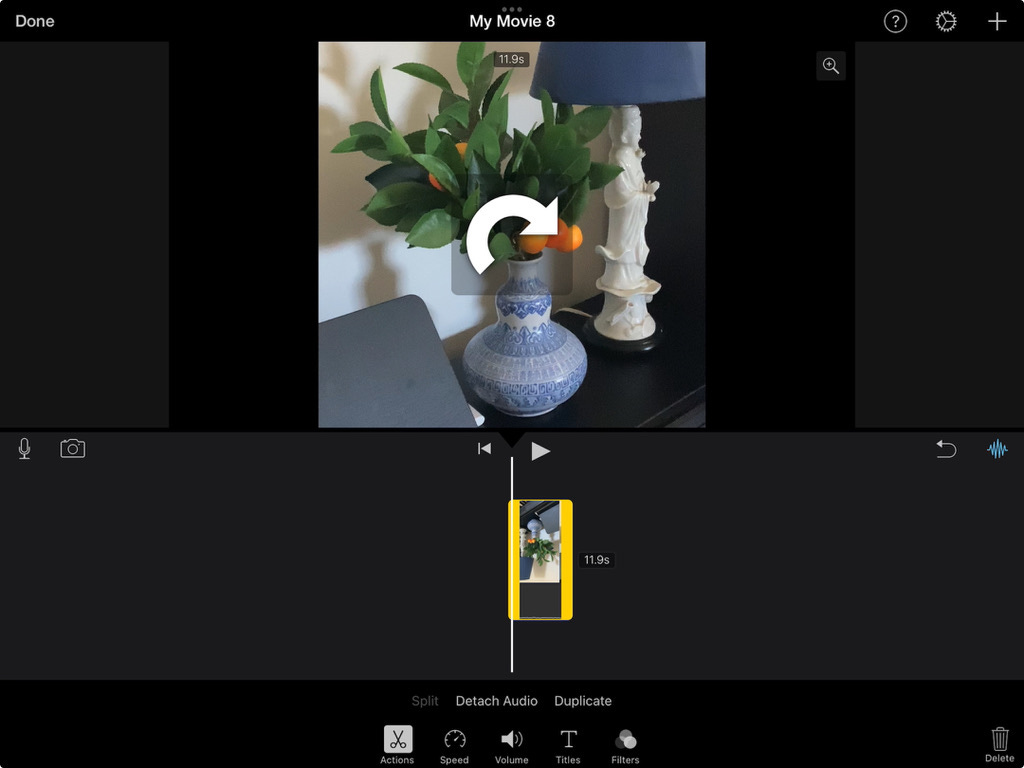The image size is (1024, 768).
Task: Open the Filters tab
Action: pos(625,745)
